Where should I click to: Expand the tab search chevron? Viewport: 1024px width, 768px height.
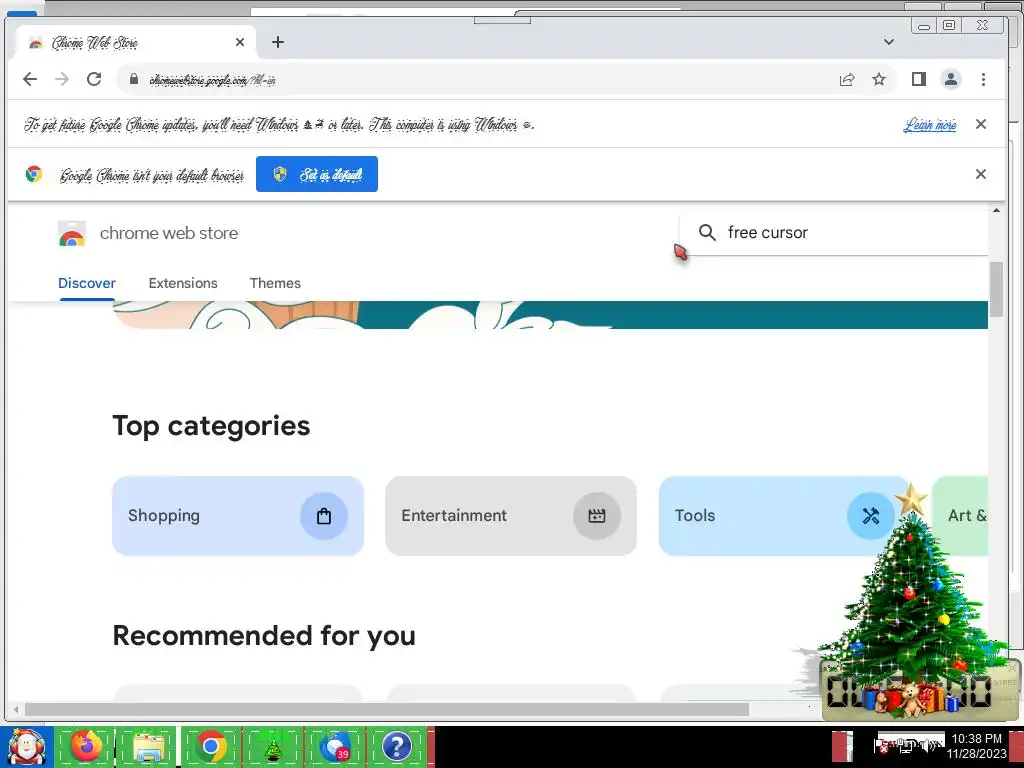(888, 42)
